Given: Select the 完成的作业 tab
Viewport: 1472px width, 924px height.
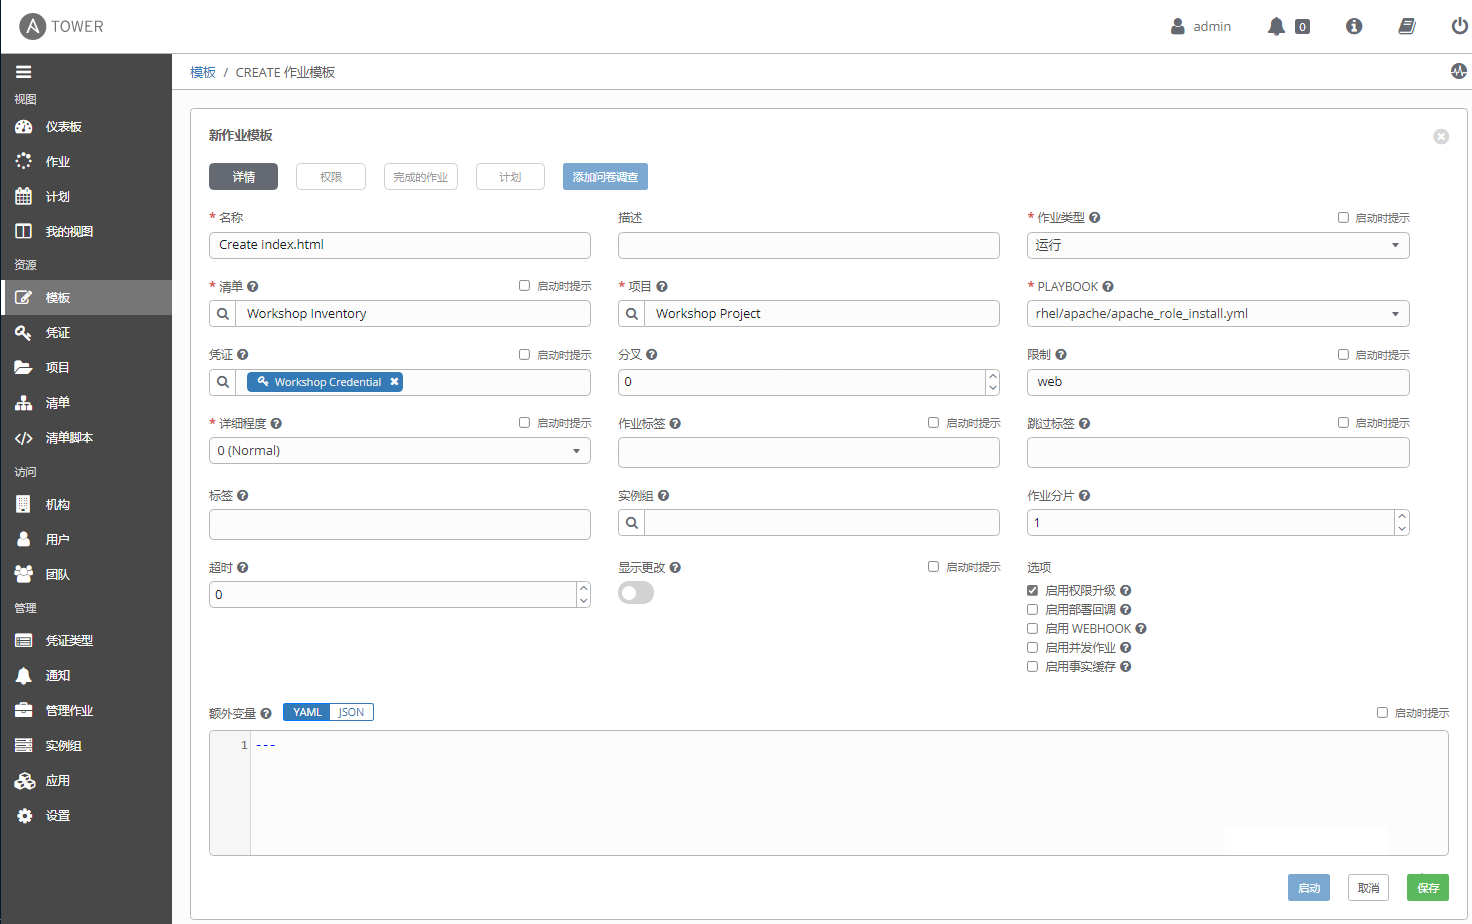Looking at the screenshot, I should point(421,177).
